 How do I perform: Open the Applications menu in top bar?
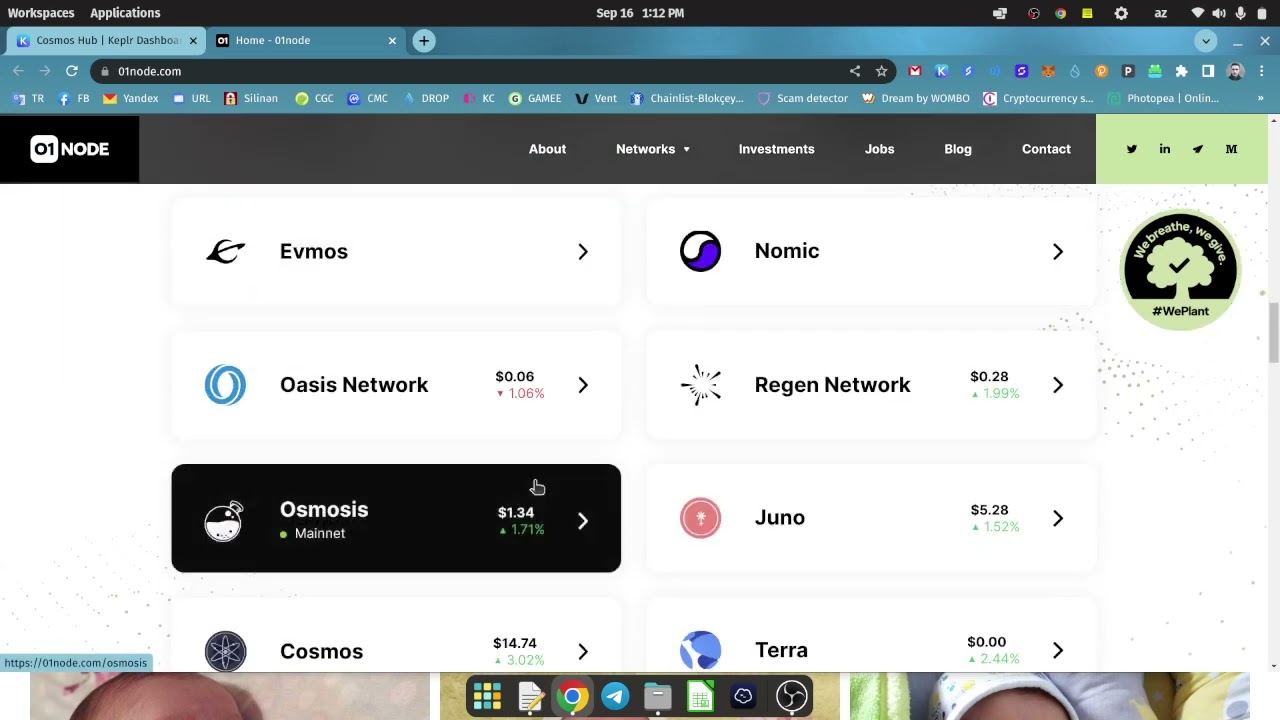pos(125,13)
